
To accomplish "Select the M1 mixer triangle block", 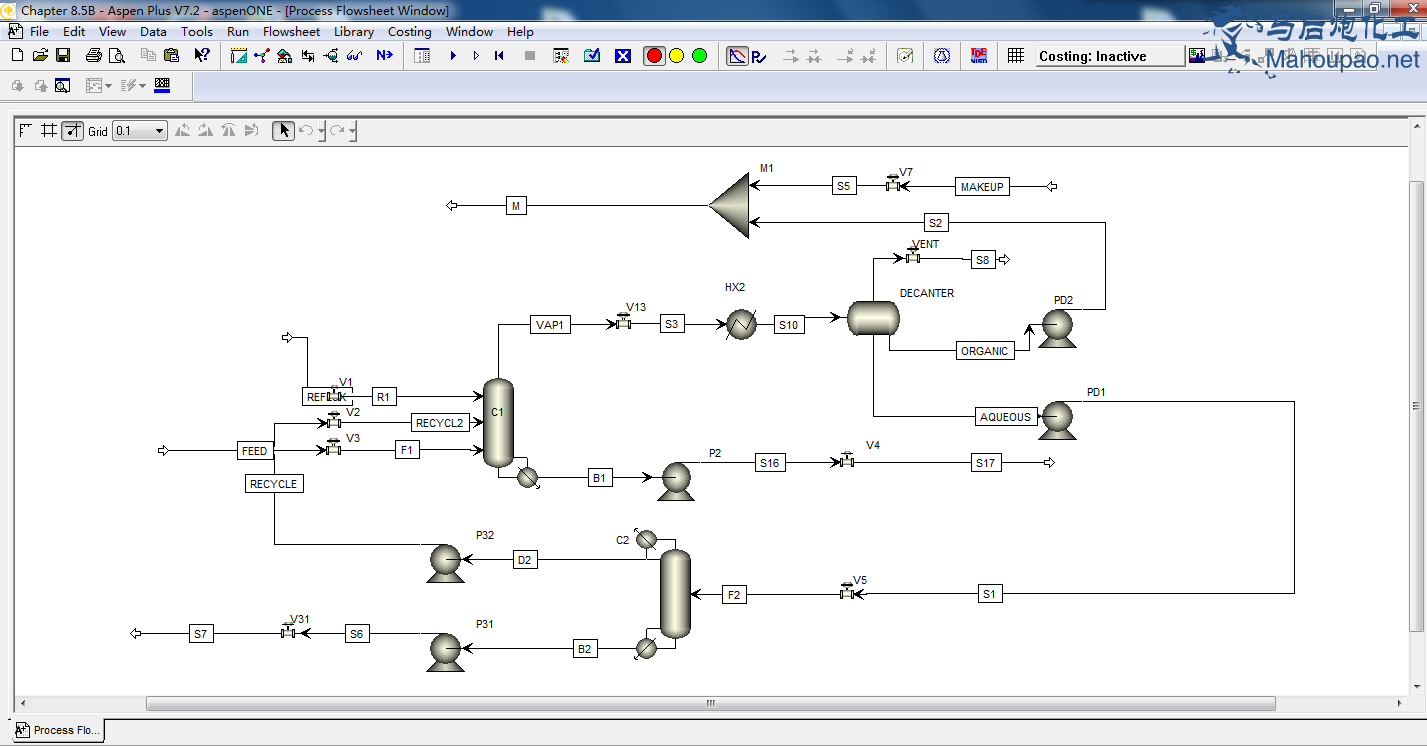I will tap(729, 205).
